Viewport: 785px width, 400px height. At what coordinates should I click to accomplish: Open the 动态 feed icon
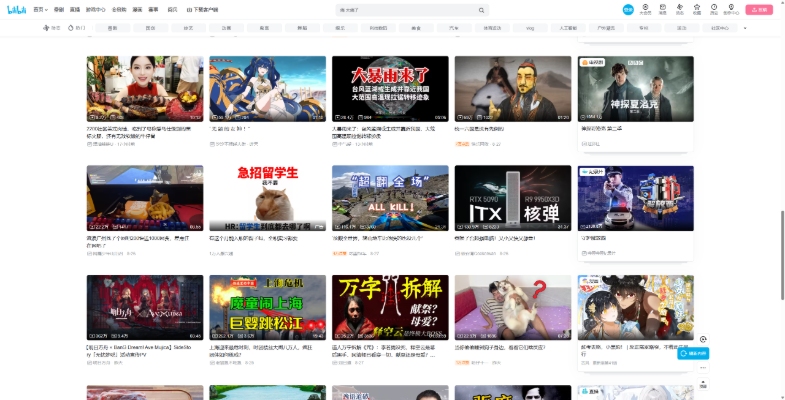680,9
